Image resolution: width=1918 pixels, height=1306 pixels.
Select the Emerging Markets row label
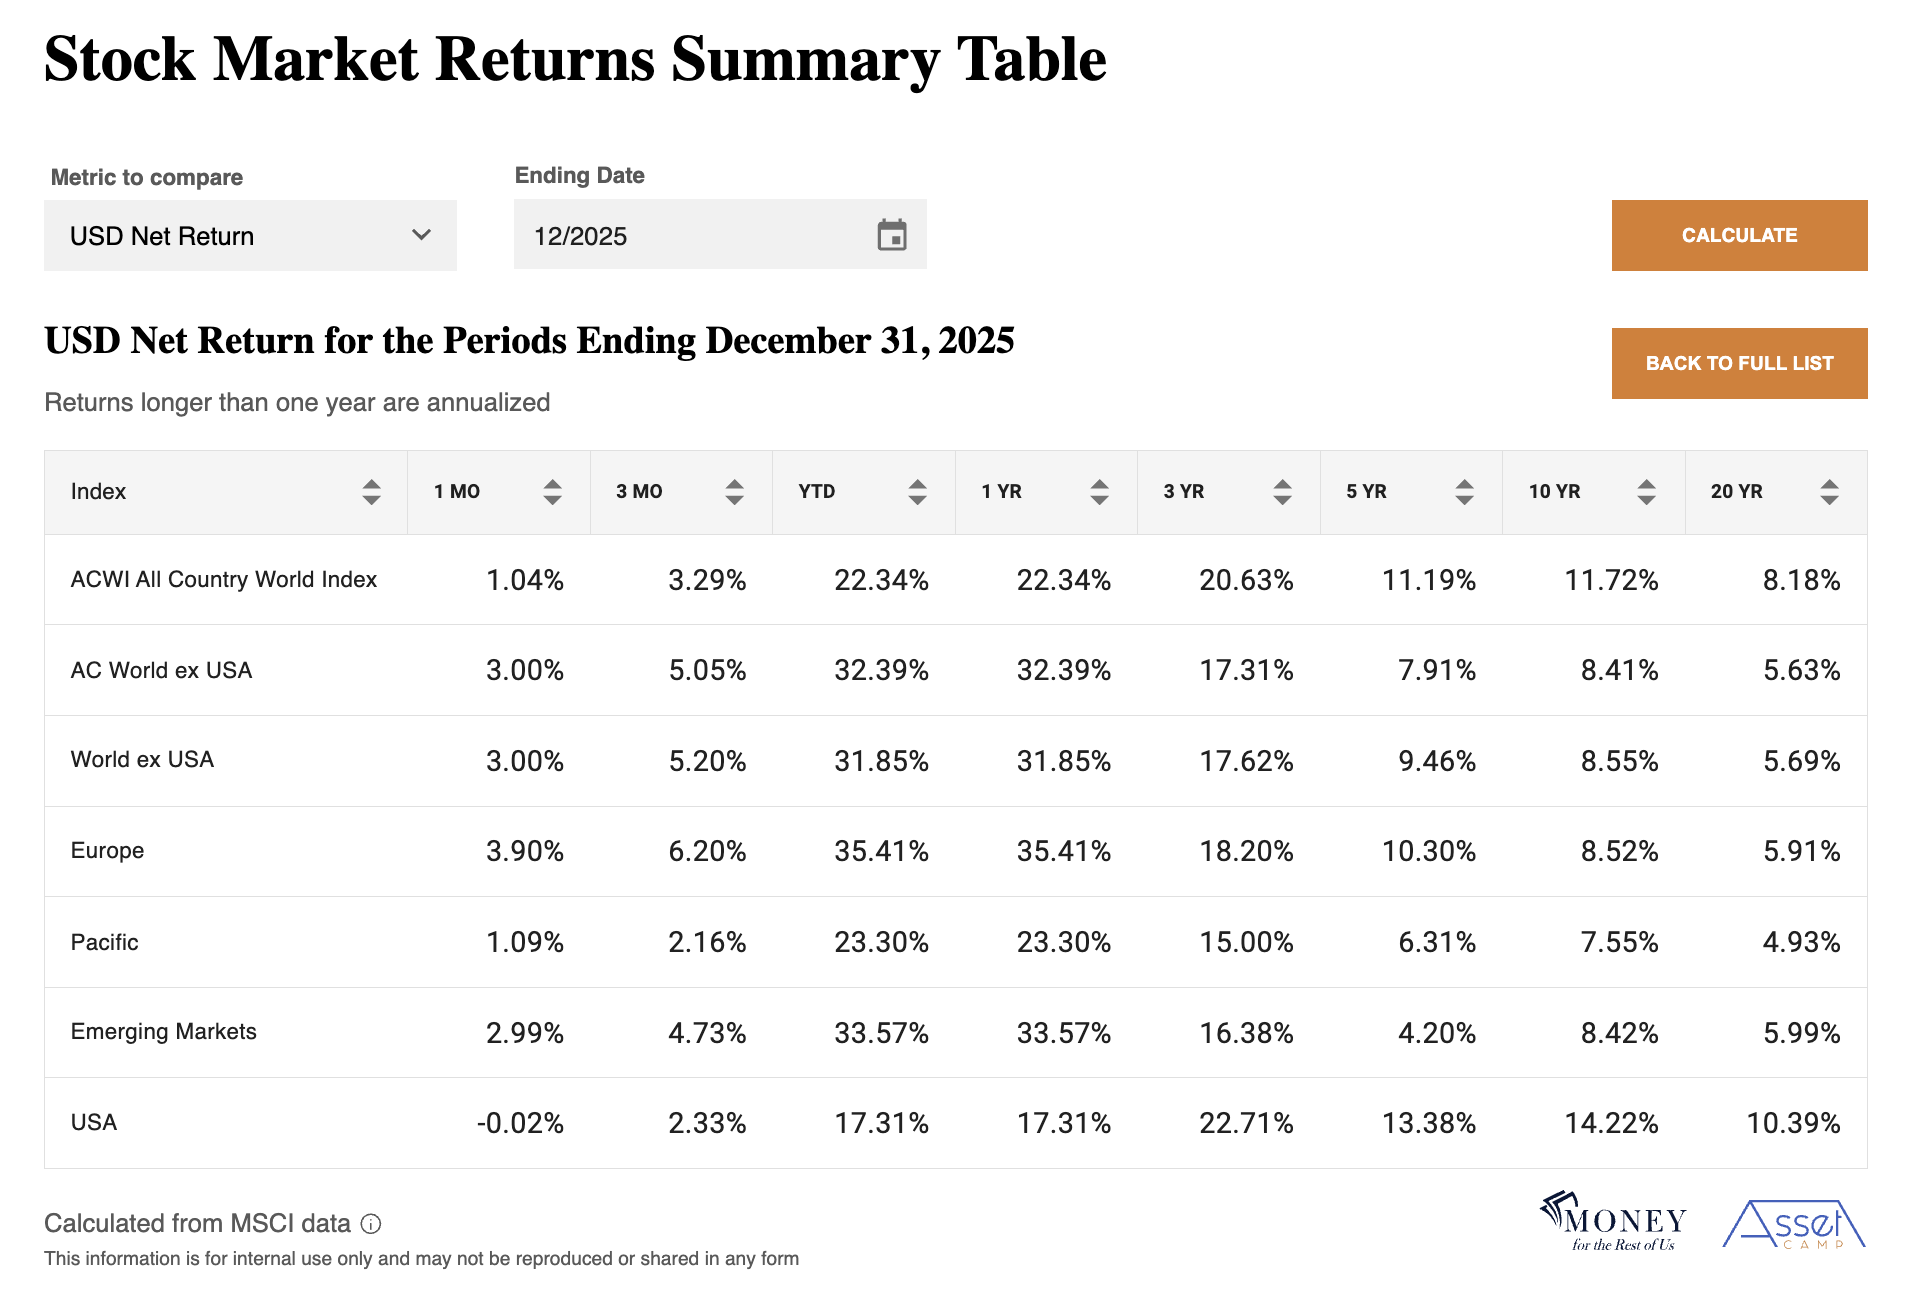[x=164, y=1032]
